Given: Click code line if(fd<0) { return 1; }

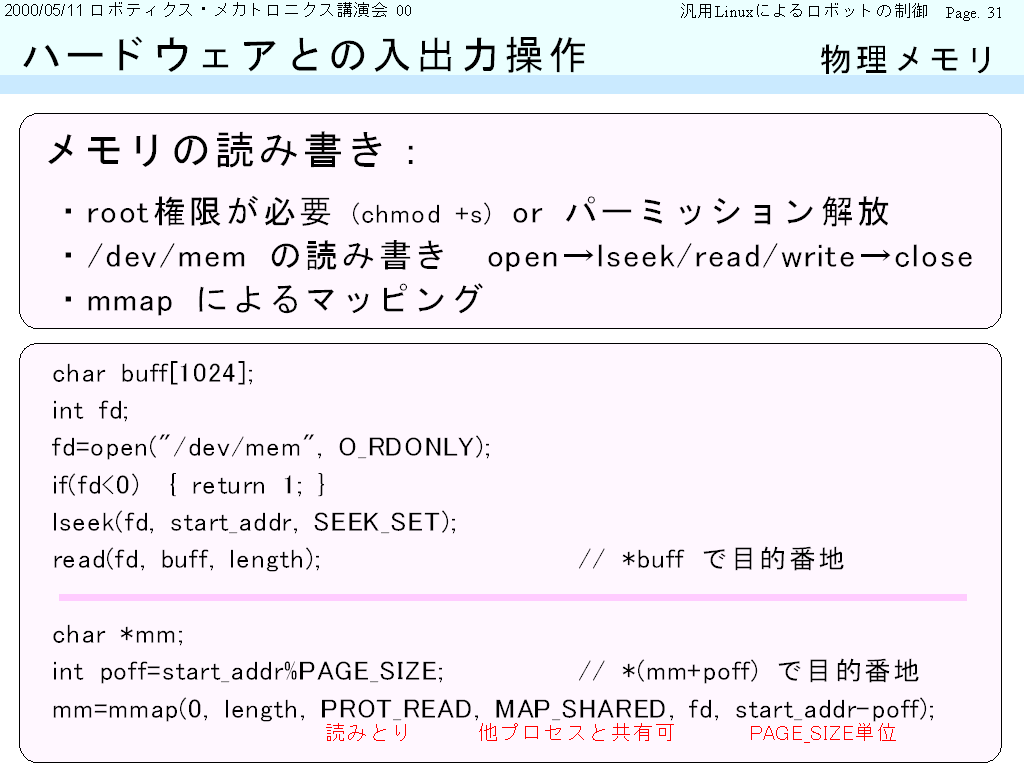Looking at the screenshot, I should [x=189, y=485].
